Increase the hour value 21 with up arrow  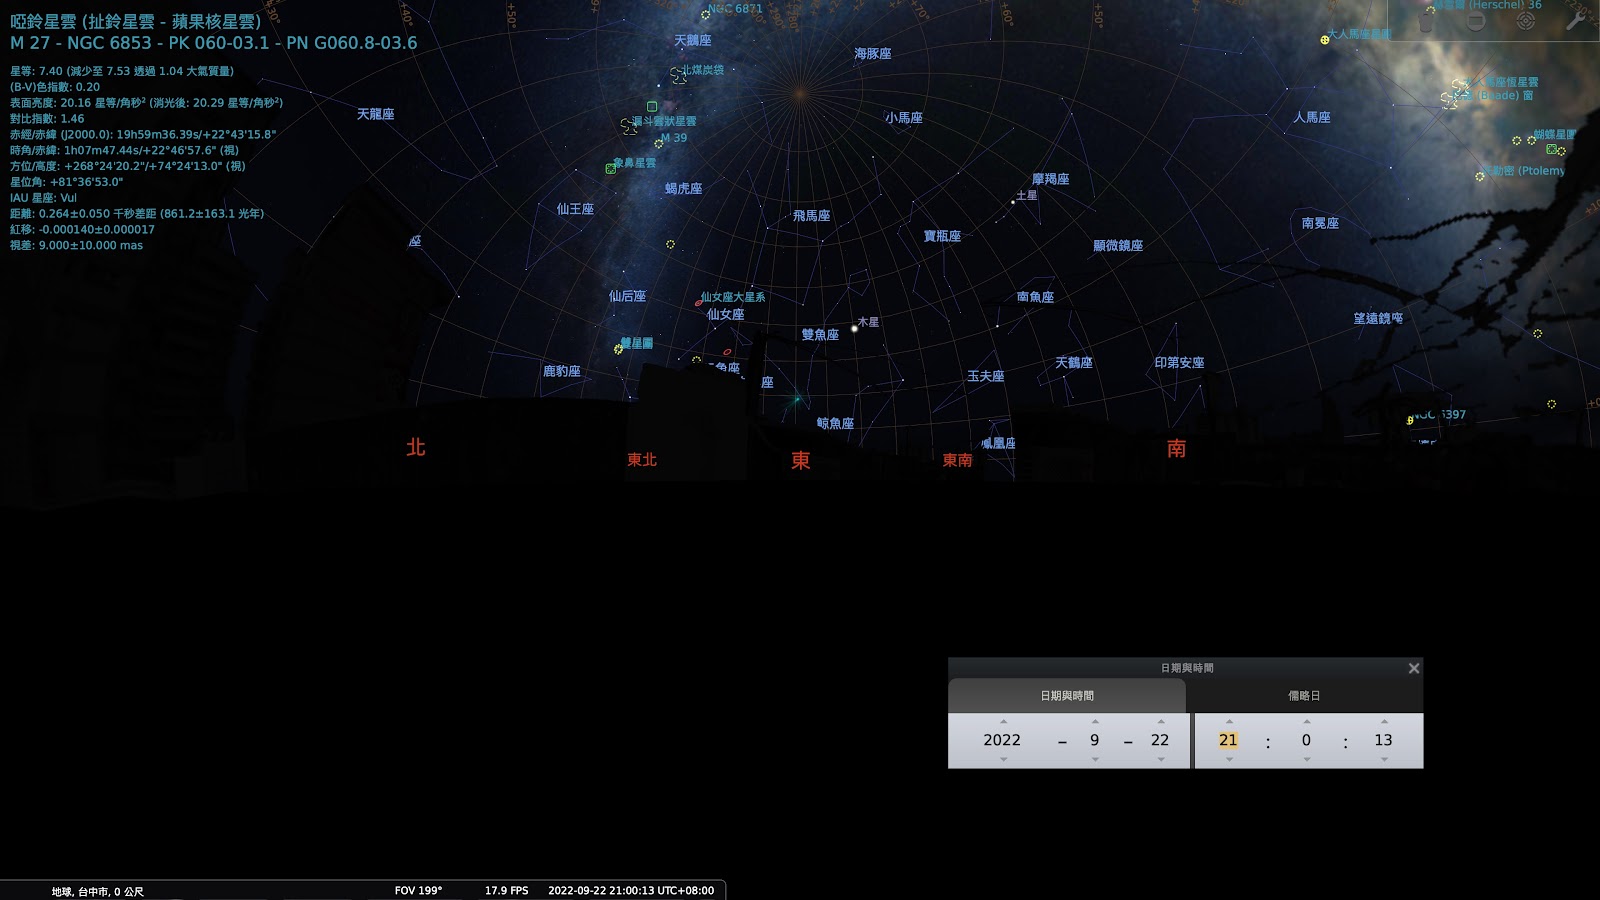tap(1229, 721)
